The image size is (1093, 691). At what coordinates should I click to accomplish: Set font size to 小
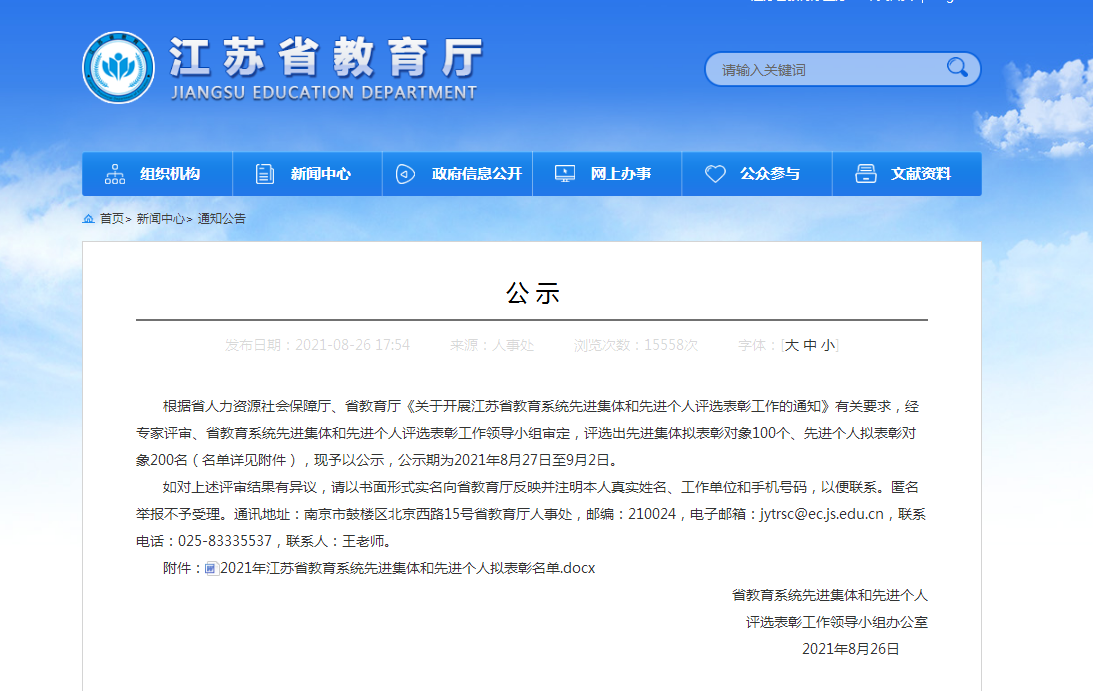[827, 345]
